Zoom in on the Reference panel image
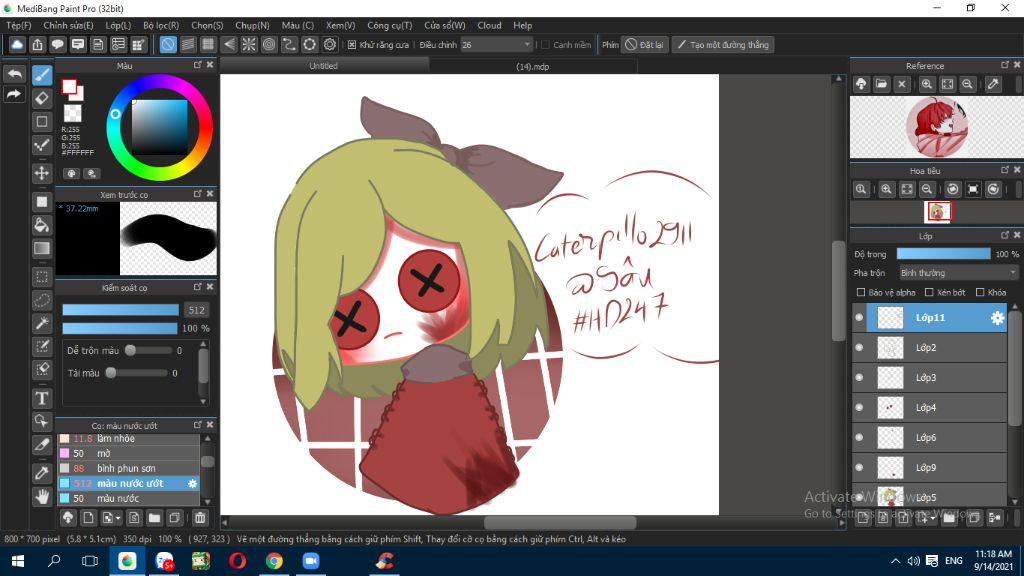This screenshot has height=576, width=1024. [x=926, y=84]
